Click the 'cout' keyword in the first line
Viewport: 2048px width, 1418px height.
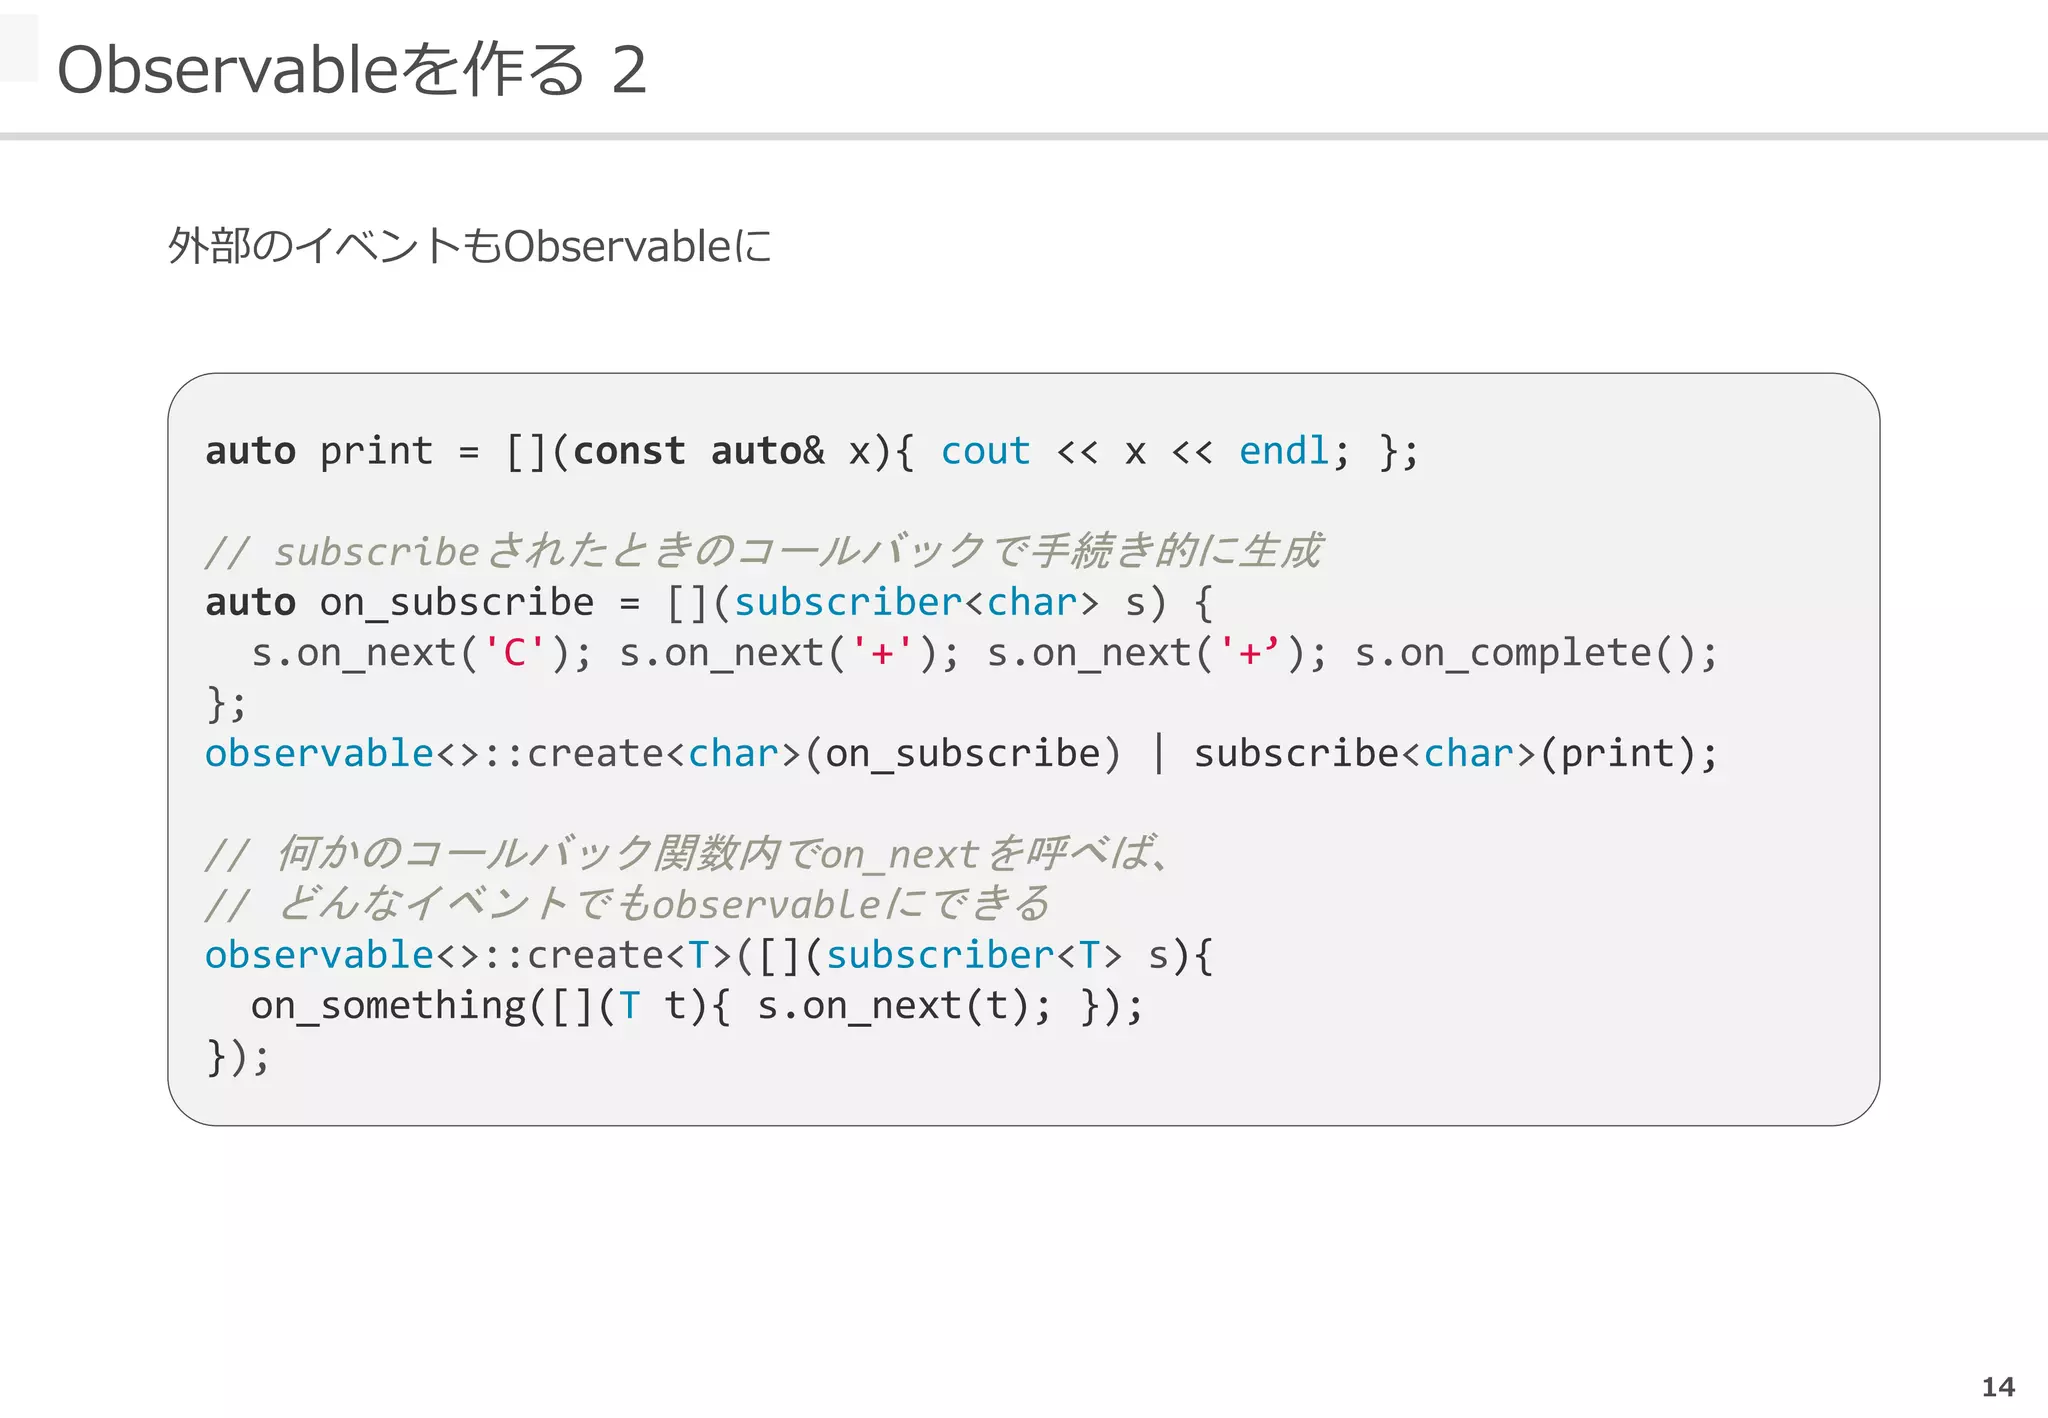coord(985,451)
